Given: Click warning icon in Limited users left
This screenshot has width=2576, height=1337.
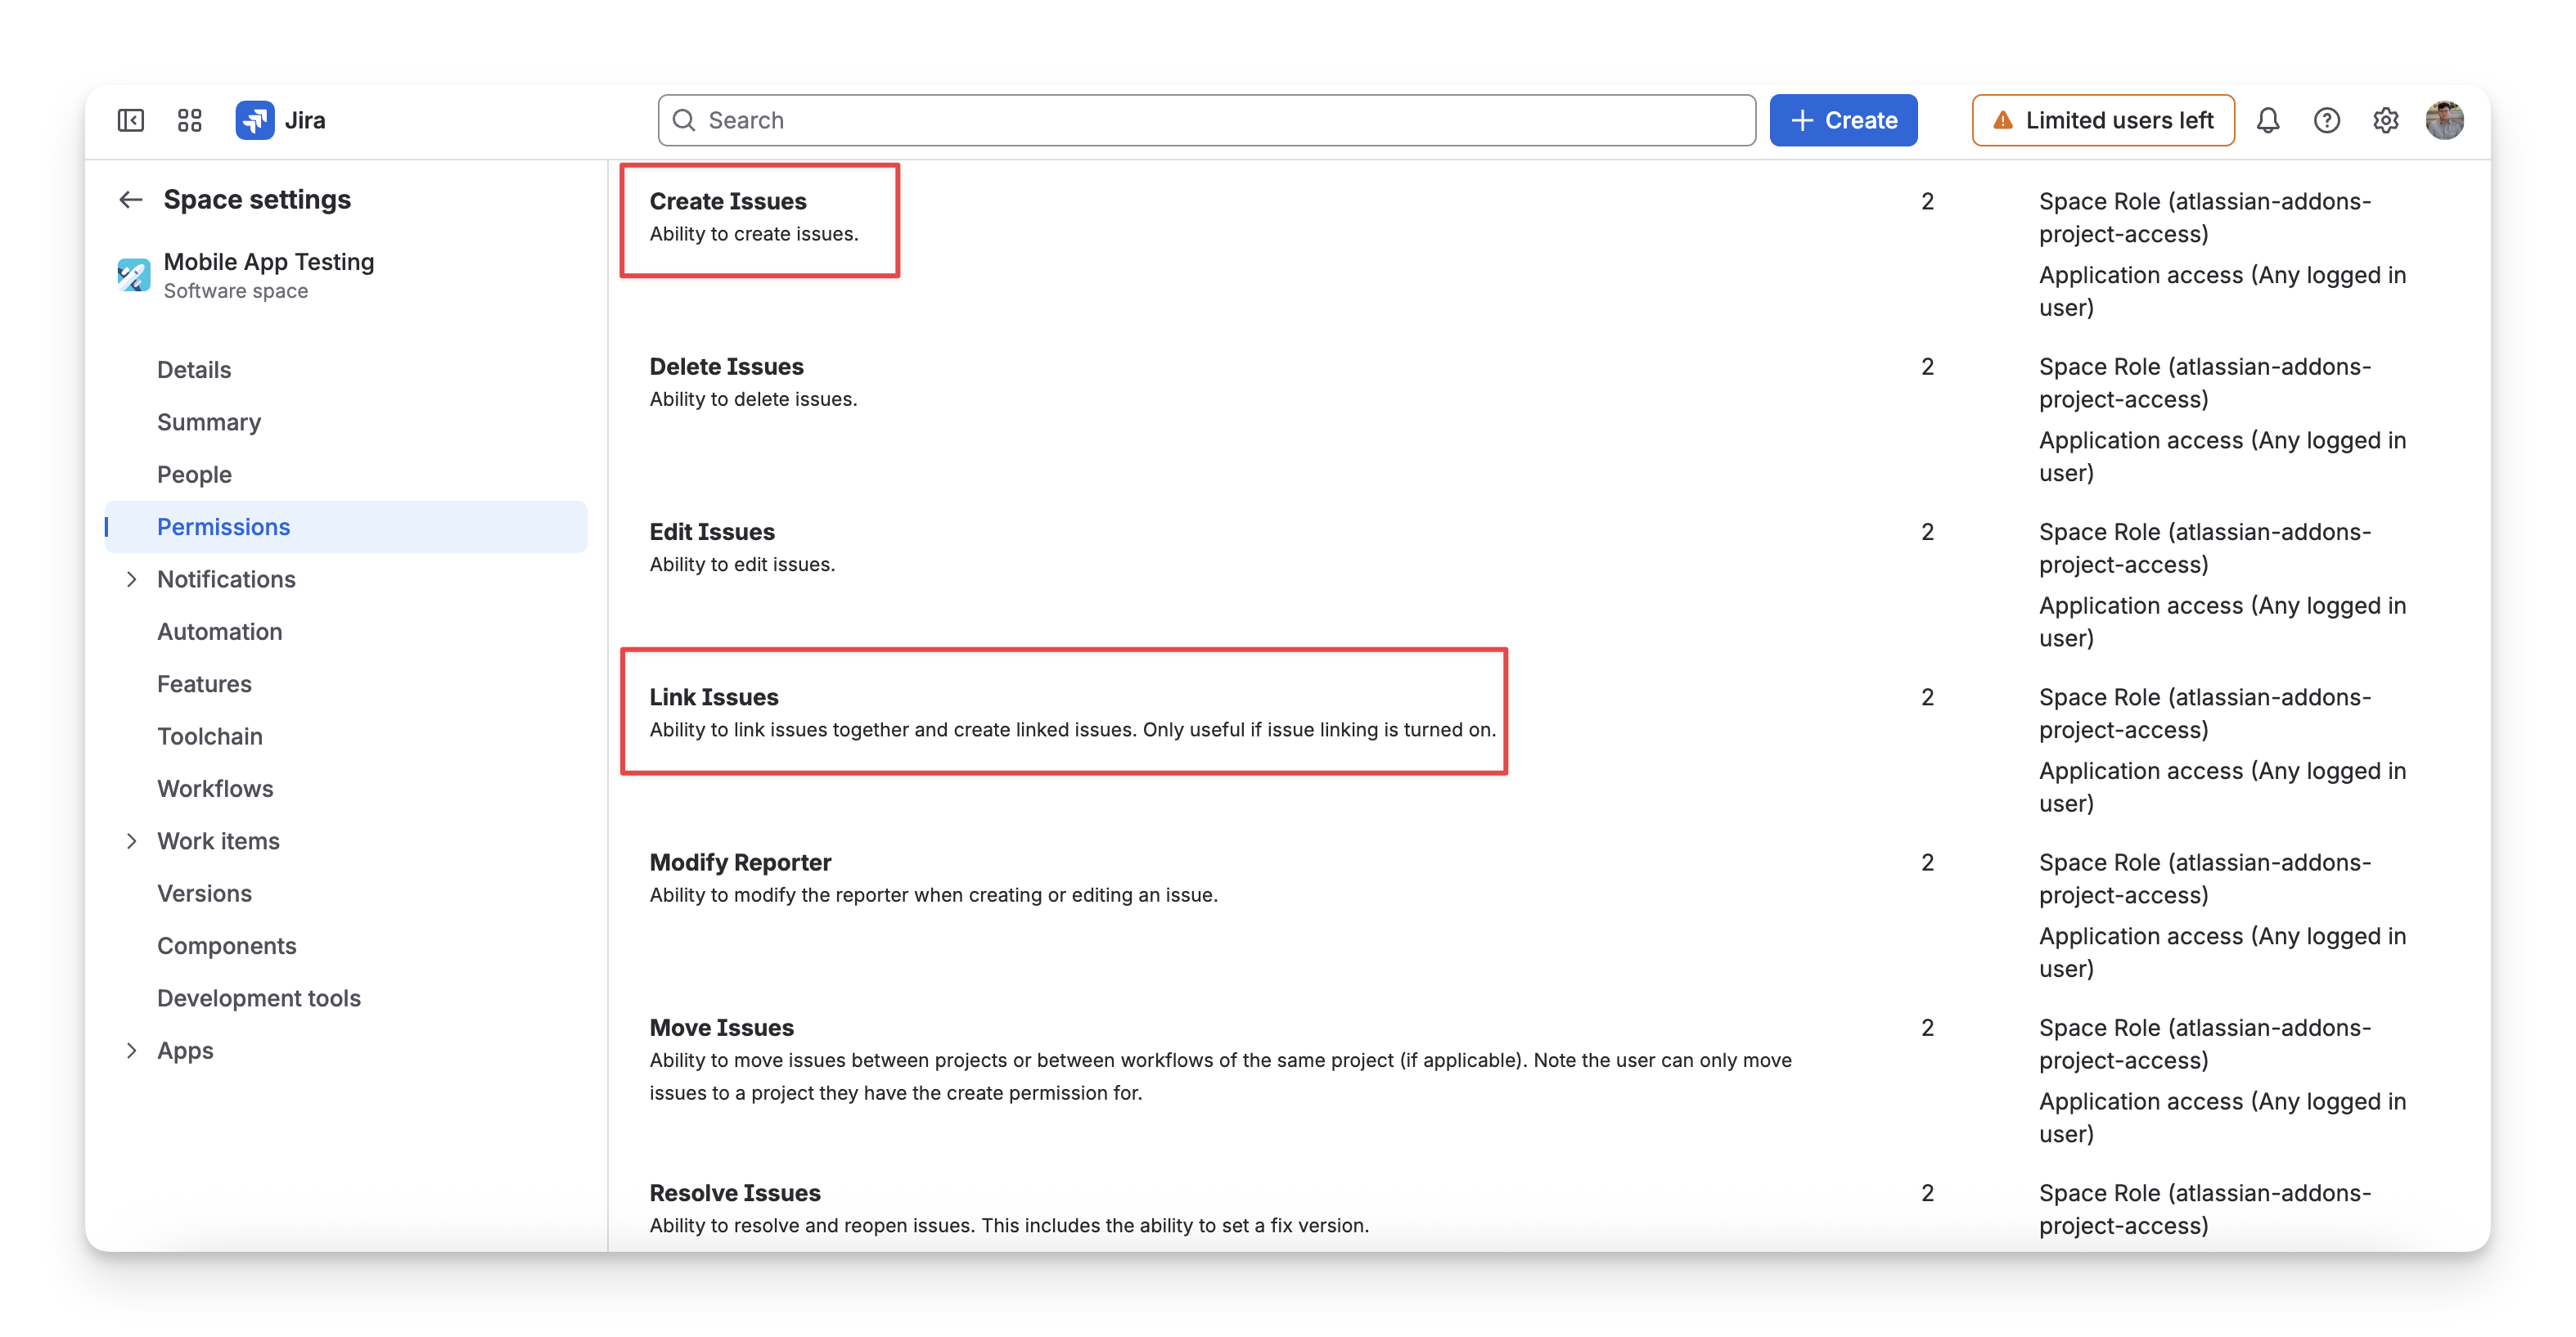Looking at the screenshot, I should 2002,120.
